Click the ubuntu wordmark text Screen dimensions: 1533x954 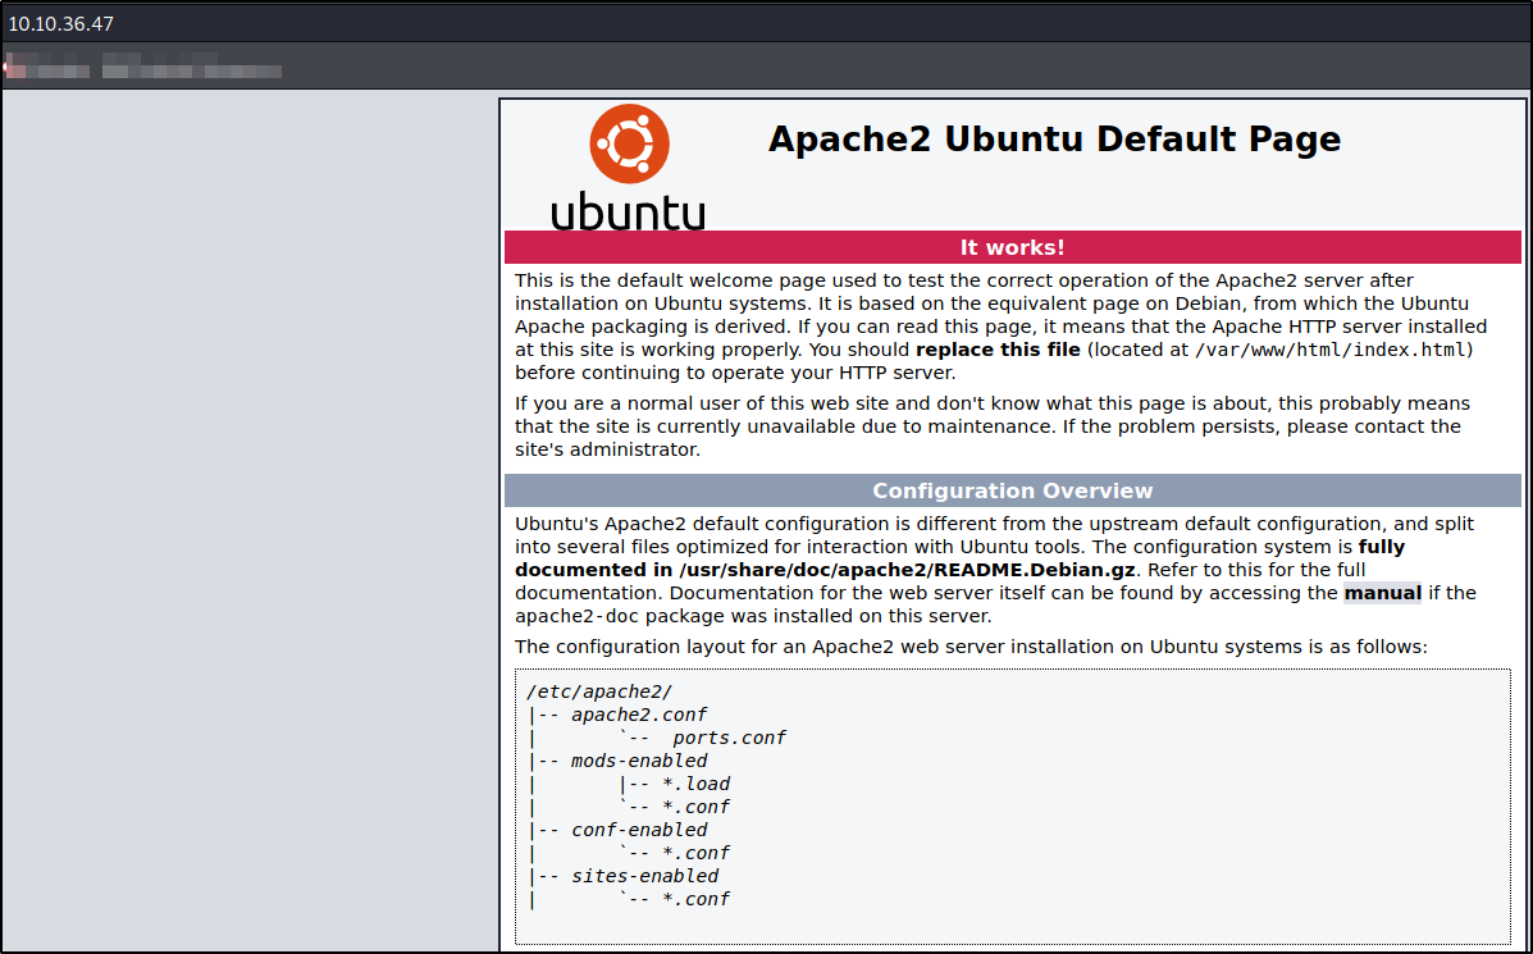(x=628, y=212)
